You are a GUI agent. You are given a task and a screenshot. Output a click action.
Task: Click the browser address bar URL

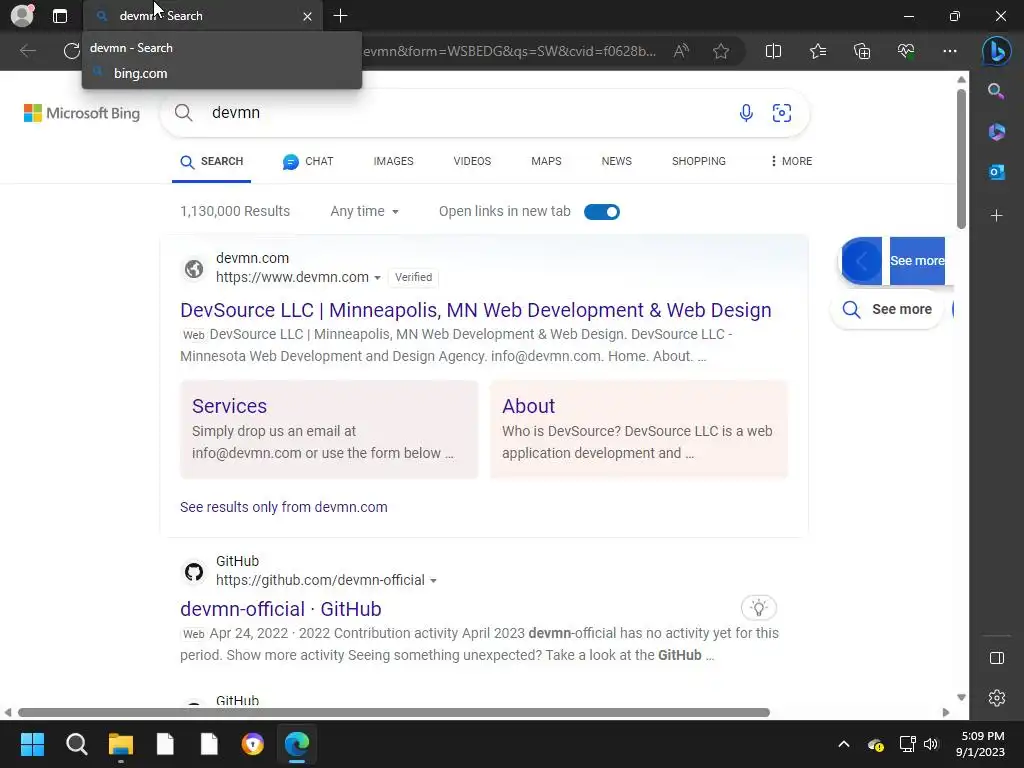tap(507, 51)
